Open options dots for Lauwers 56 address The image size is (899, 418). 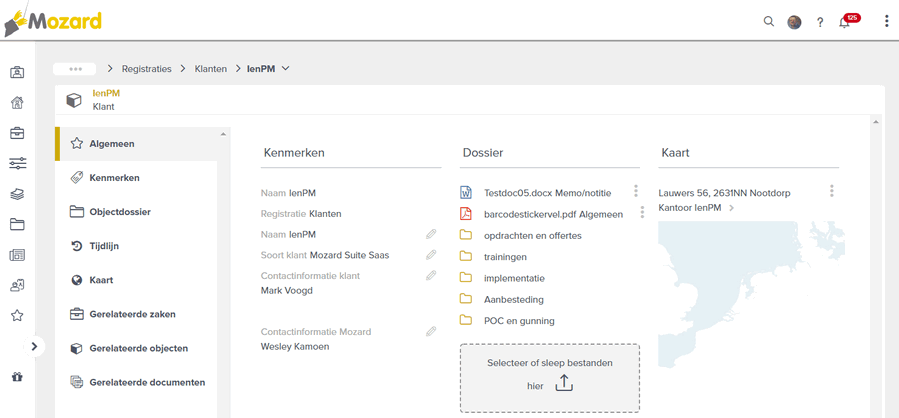832,191
